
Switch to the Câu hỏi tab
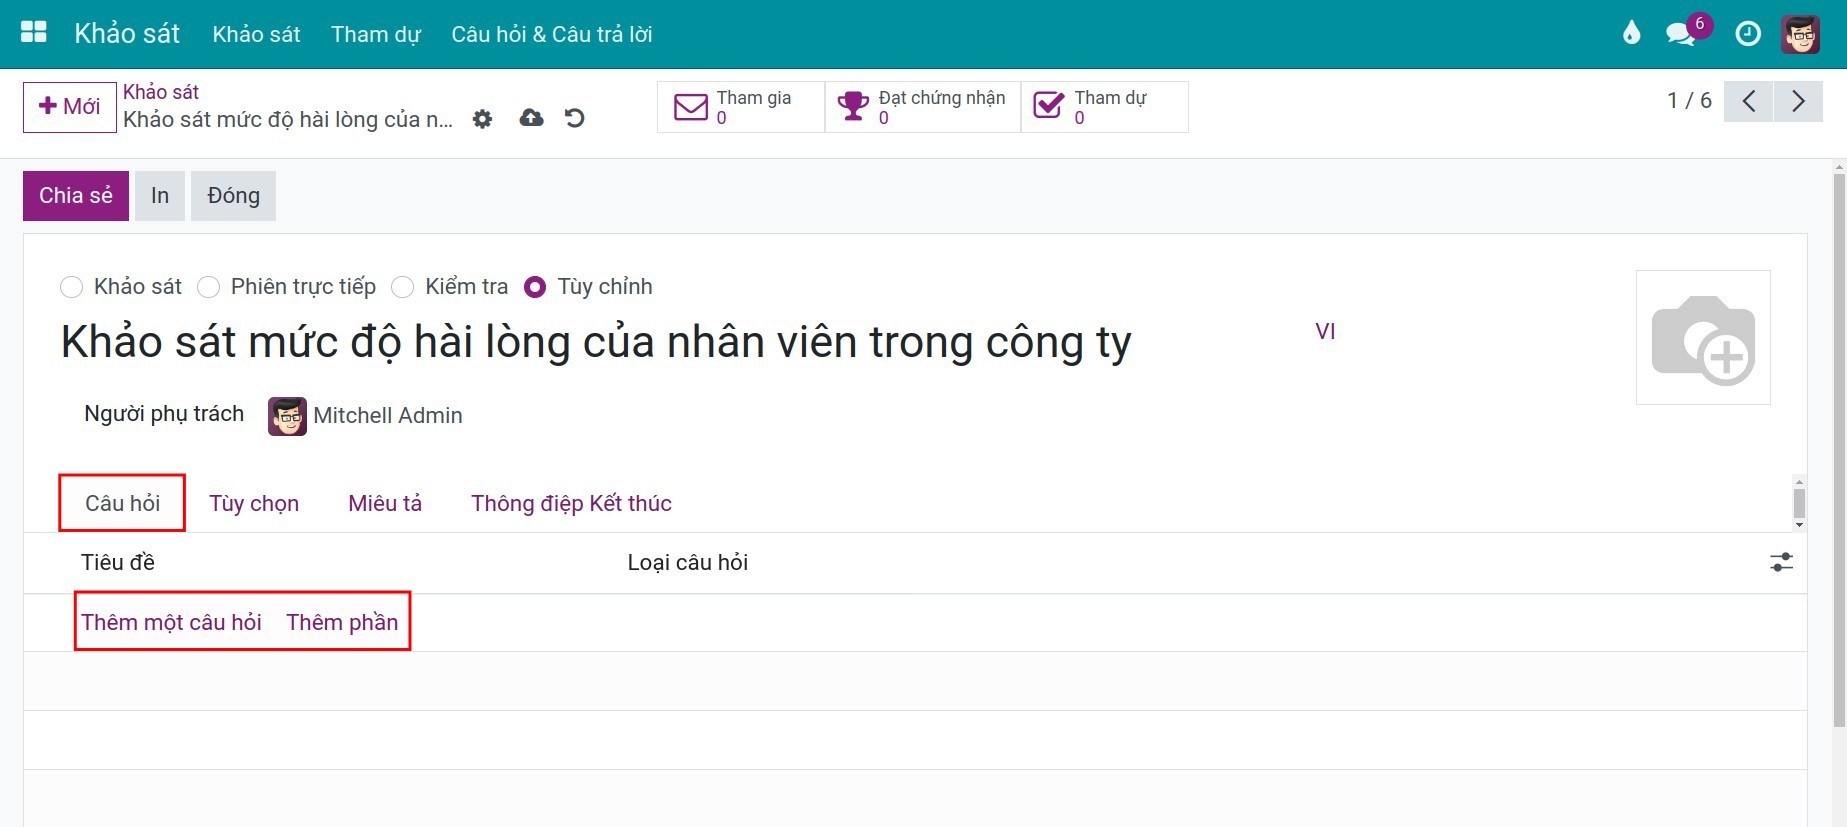pyautogui.click(x=122, y=503)
